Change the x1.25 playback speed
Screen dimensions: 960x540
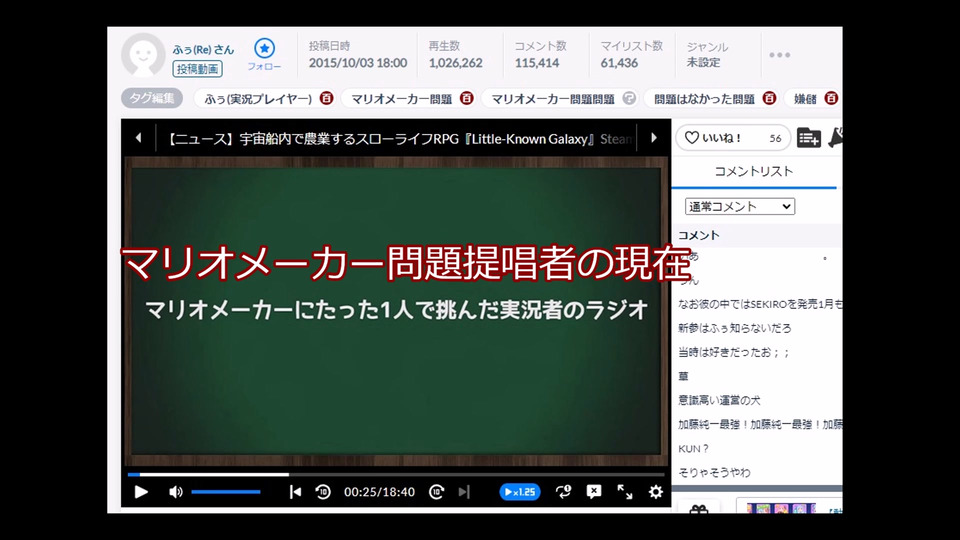tap(520, 492)
